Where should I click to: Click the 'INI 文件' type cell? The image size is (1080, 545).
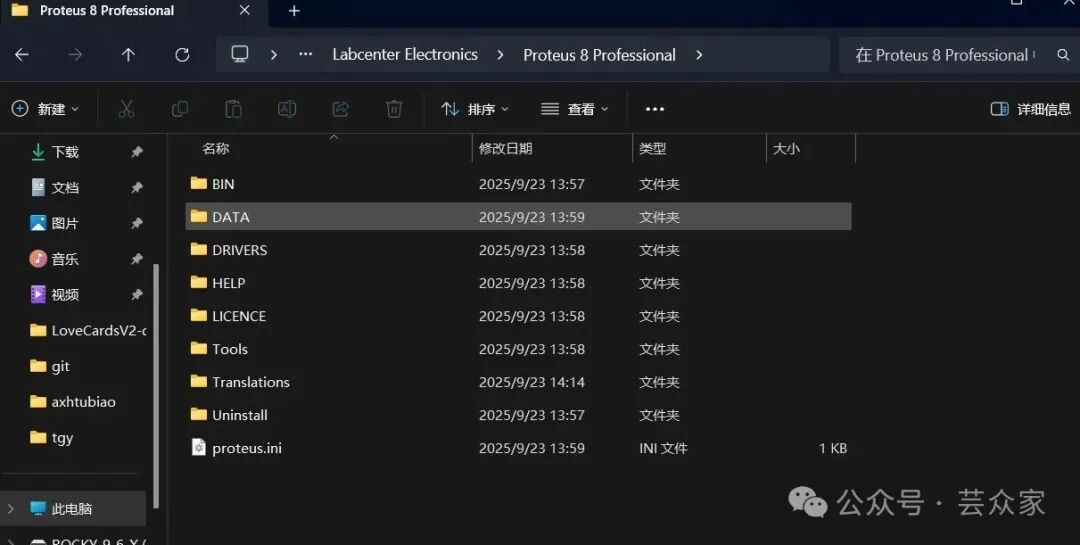663,448
